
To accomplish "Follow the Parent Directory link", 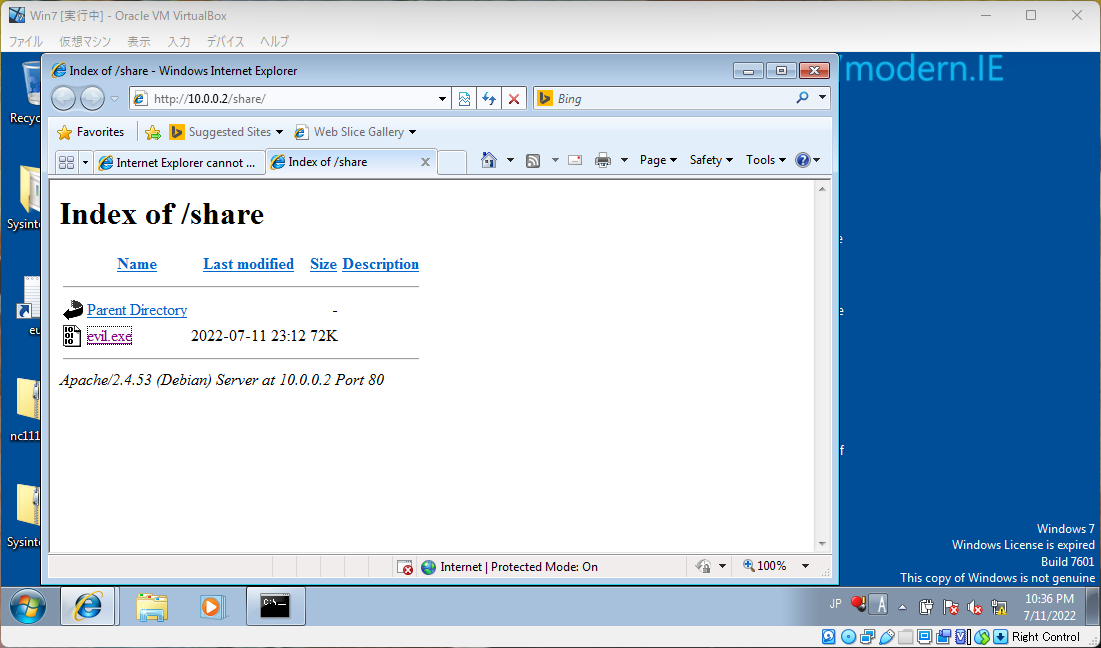I will click(137, 310).
